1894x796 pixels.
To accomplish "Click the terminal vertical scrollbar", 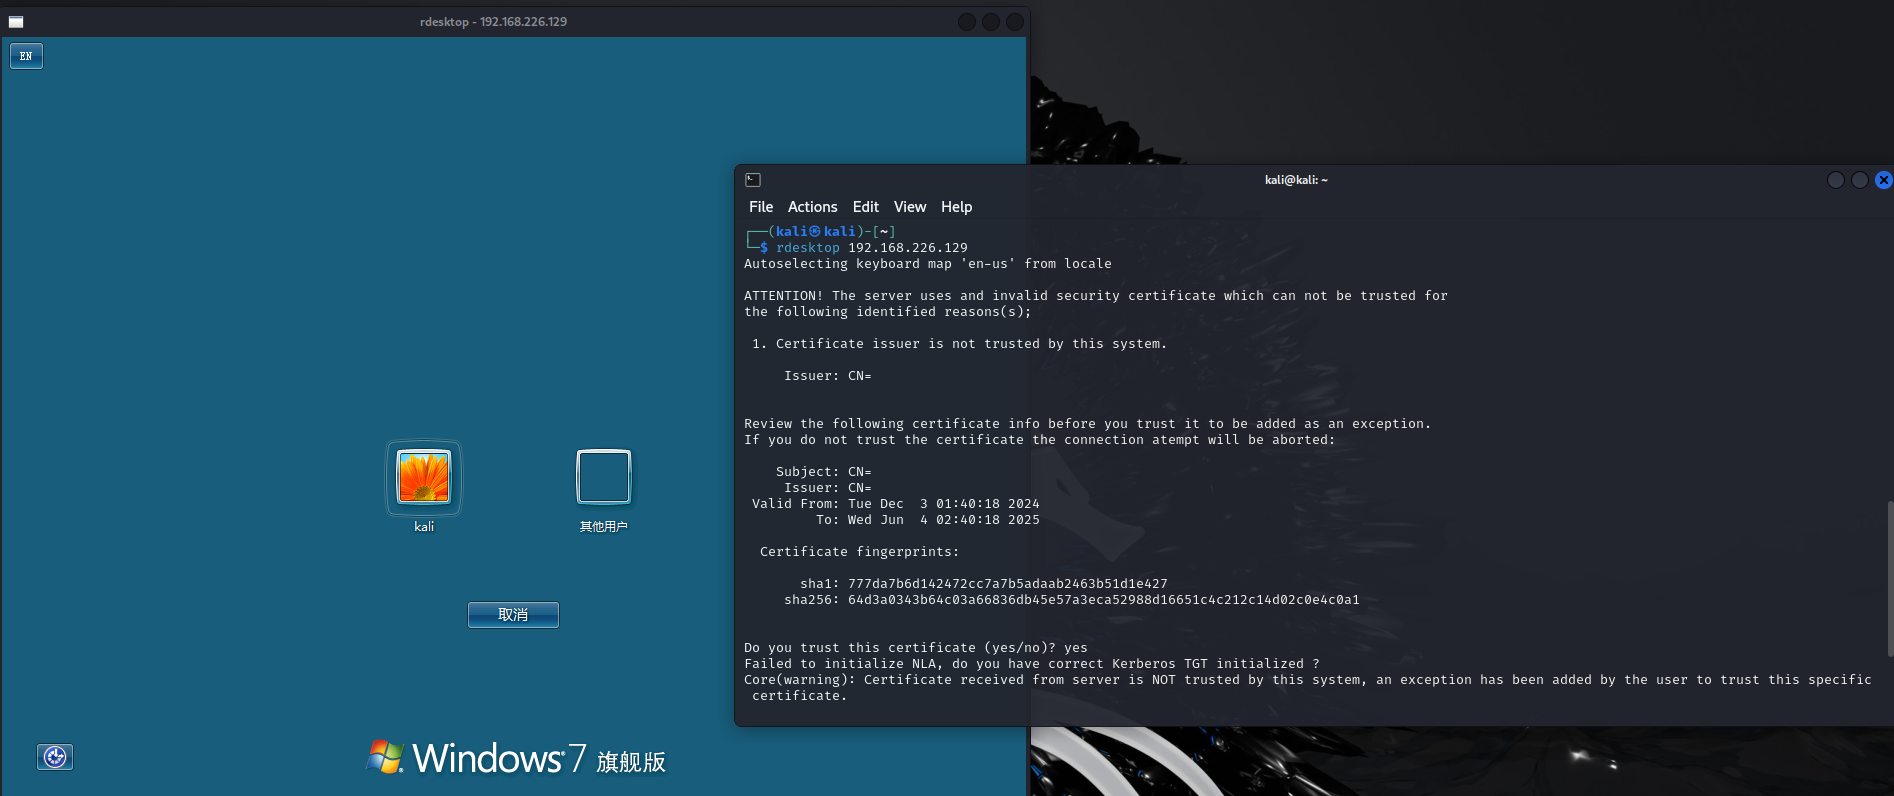I will (1889, 578).
